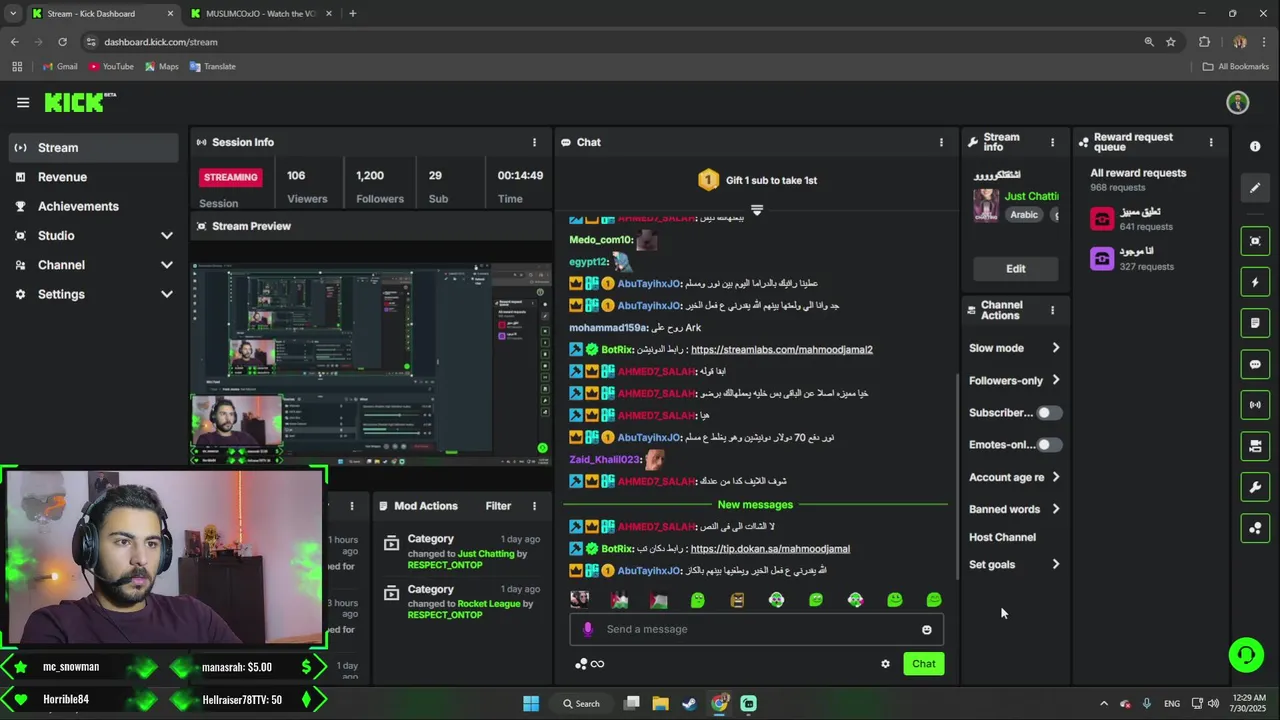Send message with the green Chat button

point(923,664)
